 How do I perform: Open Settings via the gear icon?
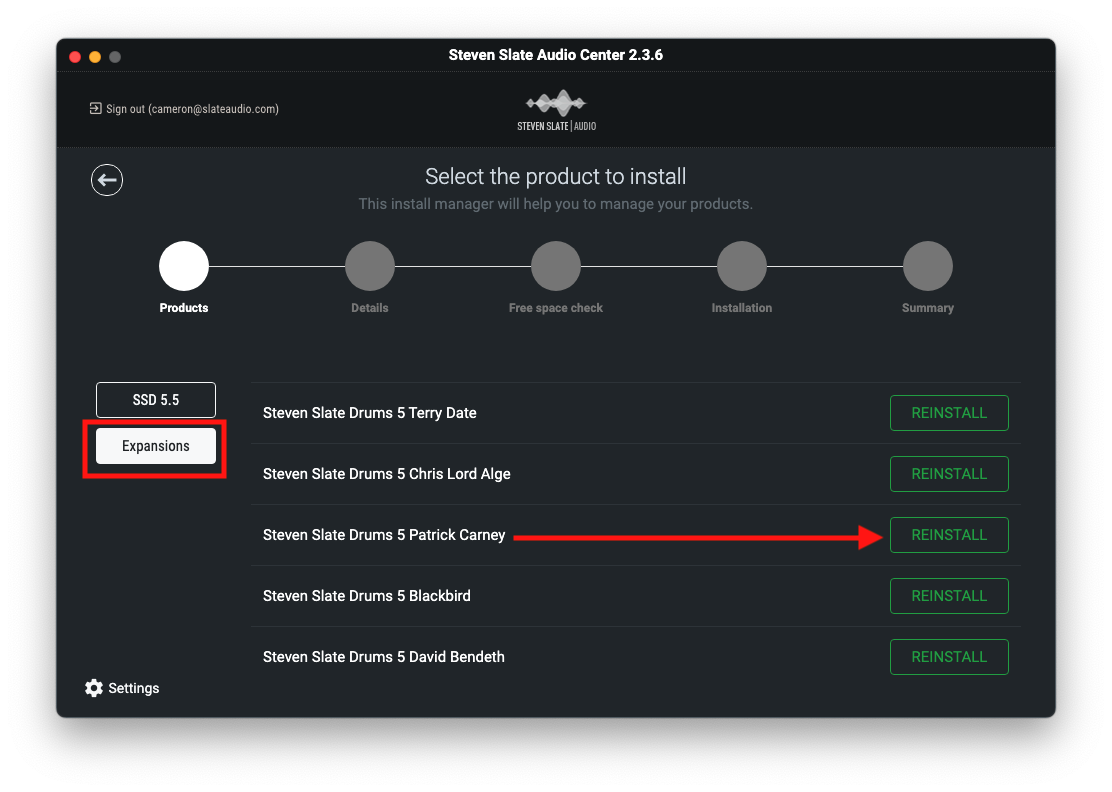coord(94,688)
